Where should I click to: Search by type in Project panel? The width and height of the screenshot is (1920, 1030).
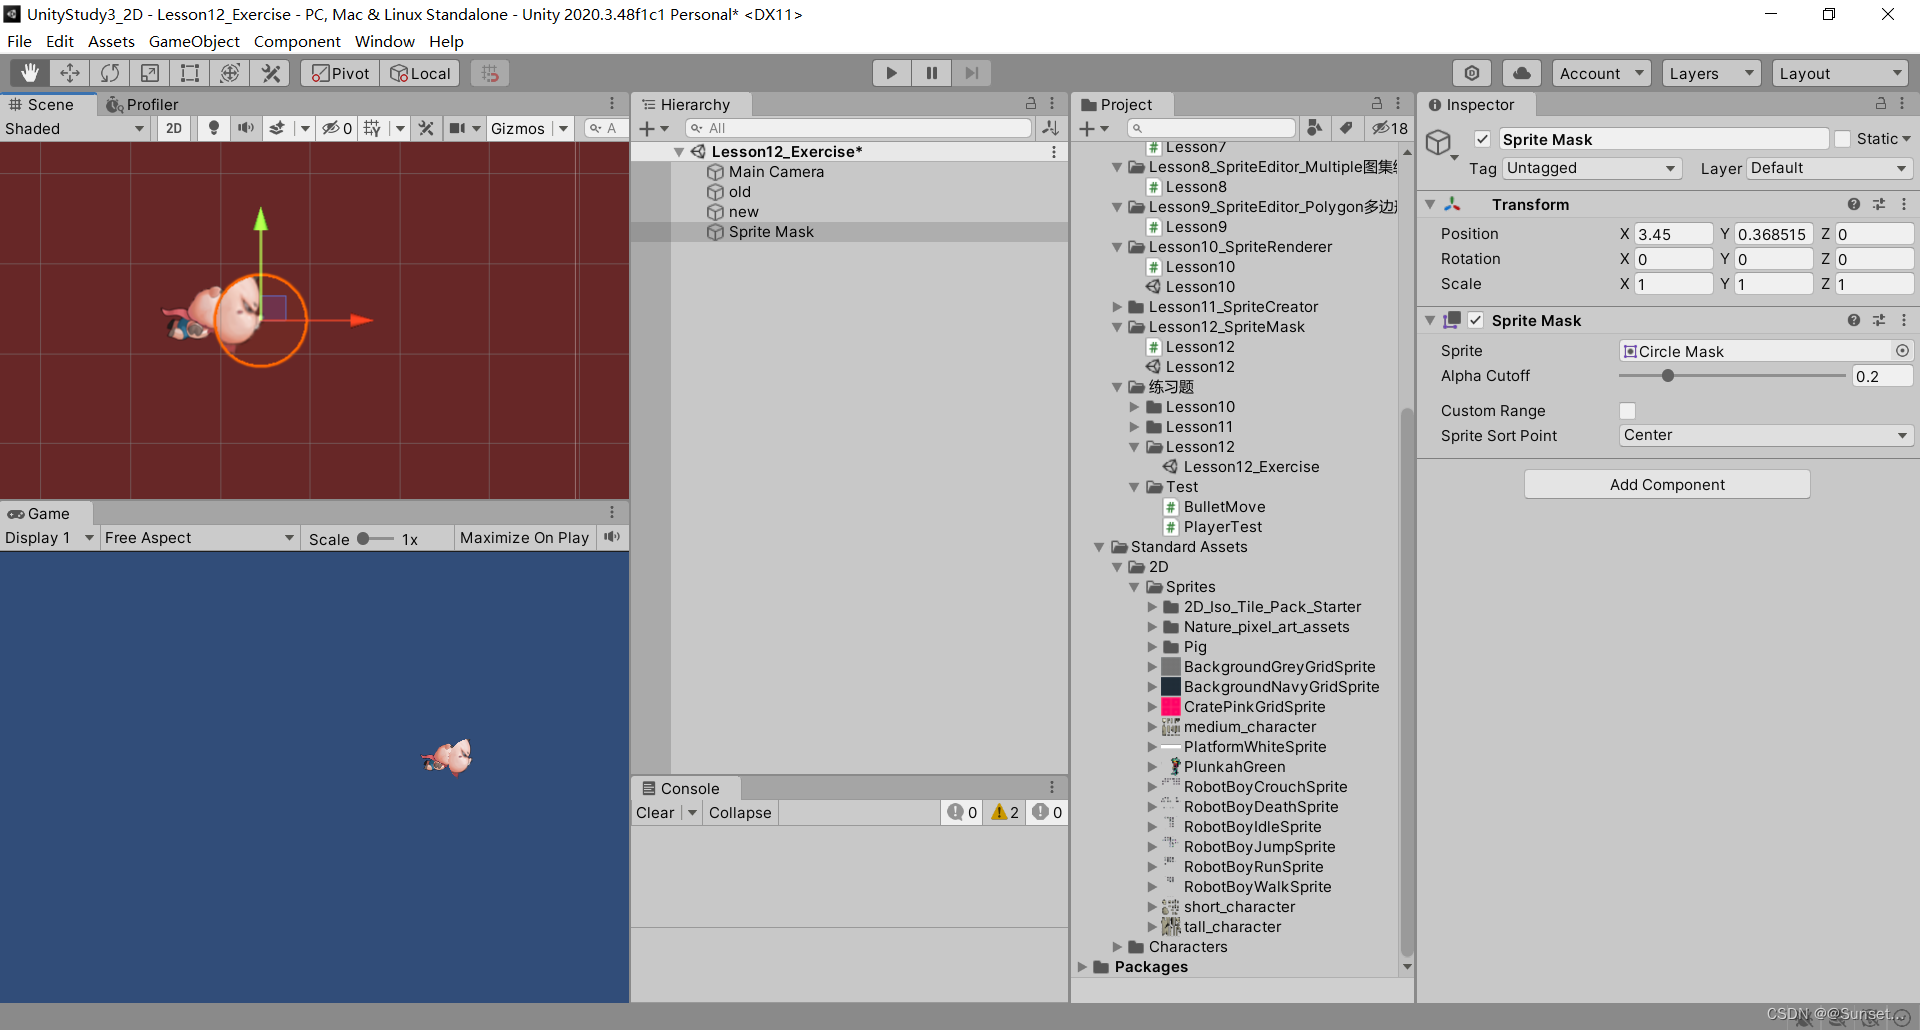[x=1315, y=128]
